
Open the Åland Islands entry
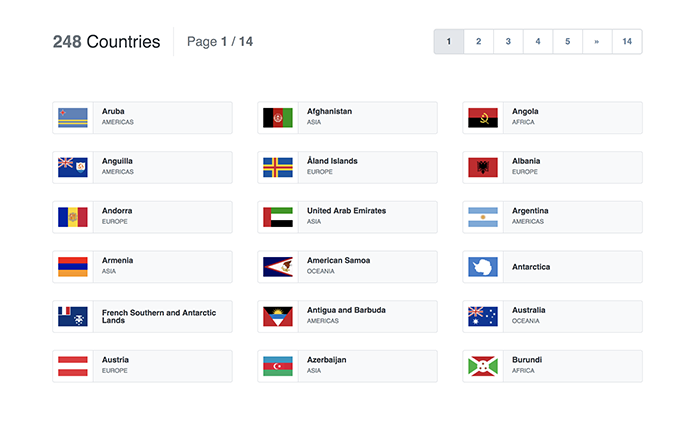pyautogui.click(x=347, y=167)
